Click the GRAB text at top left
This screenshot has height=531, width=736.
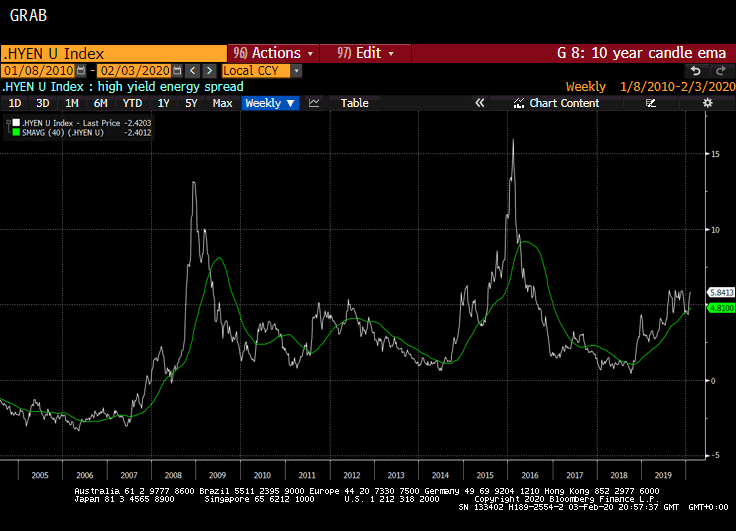pyautogui.click(x=28, y=15)
